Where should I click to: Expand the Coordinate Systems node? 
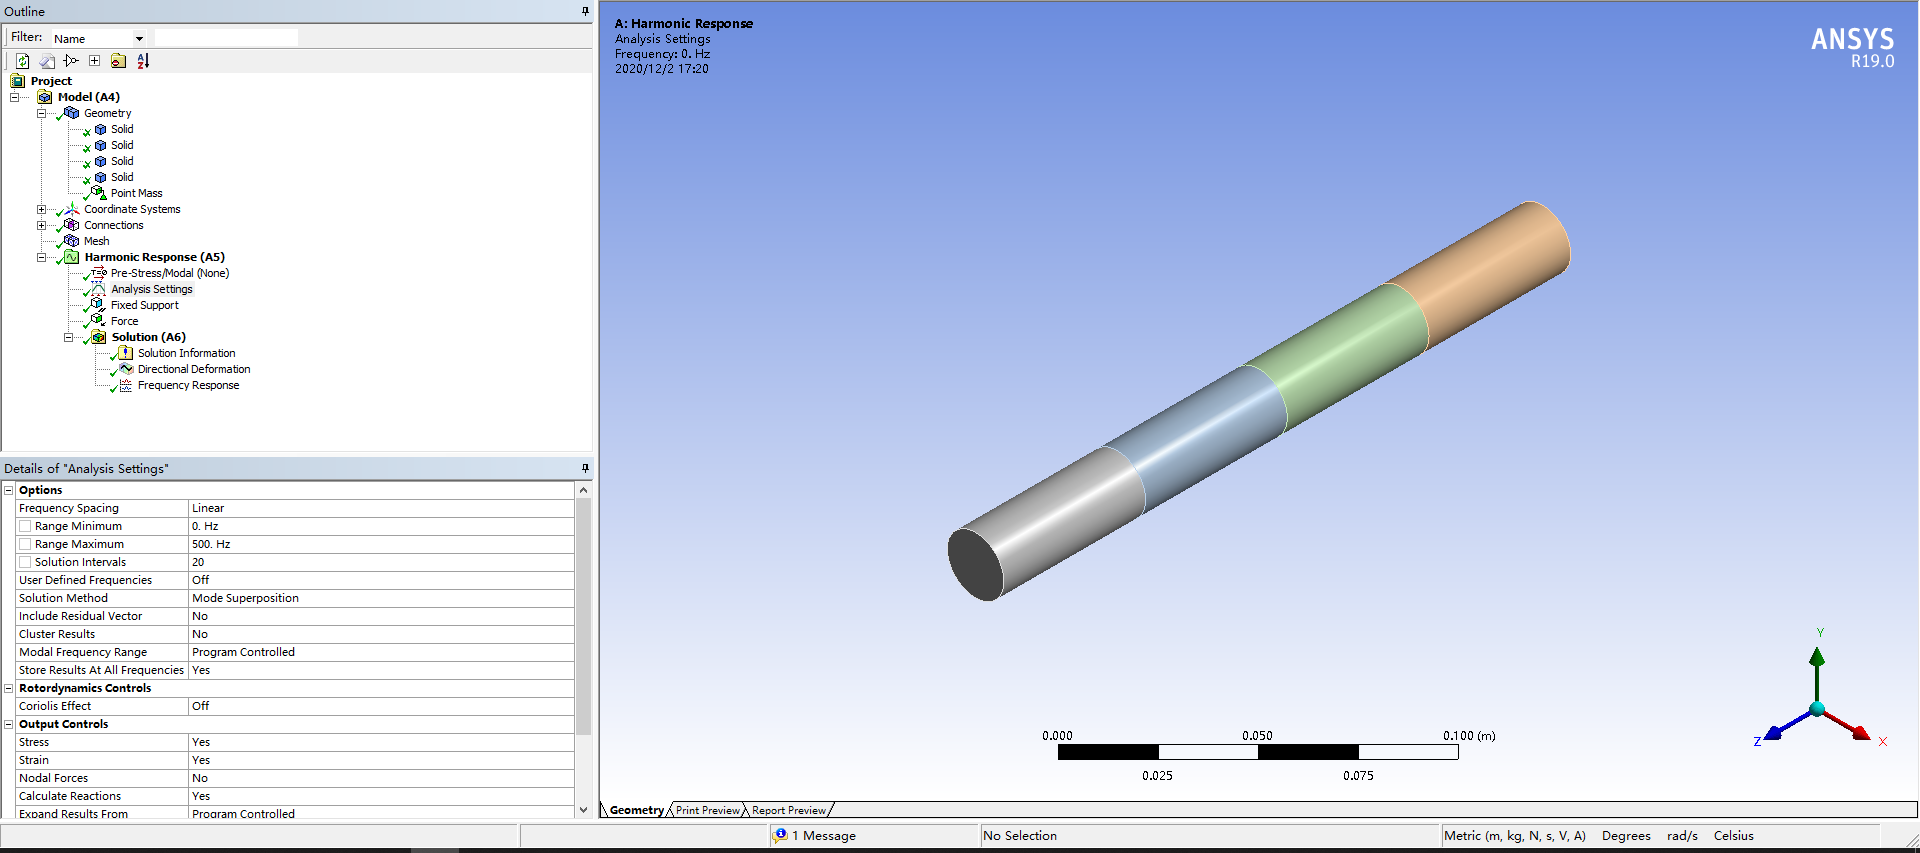point(41,209)
